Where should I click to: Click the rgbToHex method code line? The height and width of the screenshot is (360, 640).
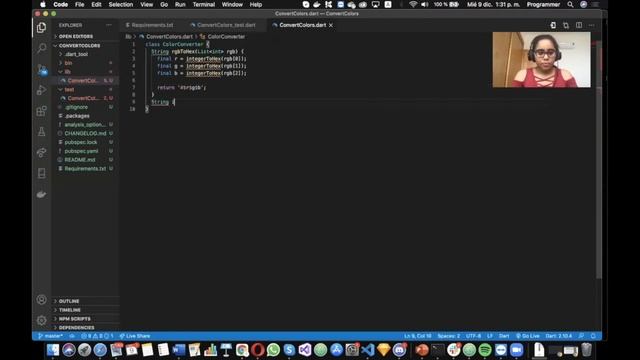click(198, 51)
